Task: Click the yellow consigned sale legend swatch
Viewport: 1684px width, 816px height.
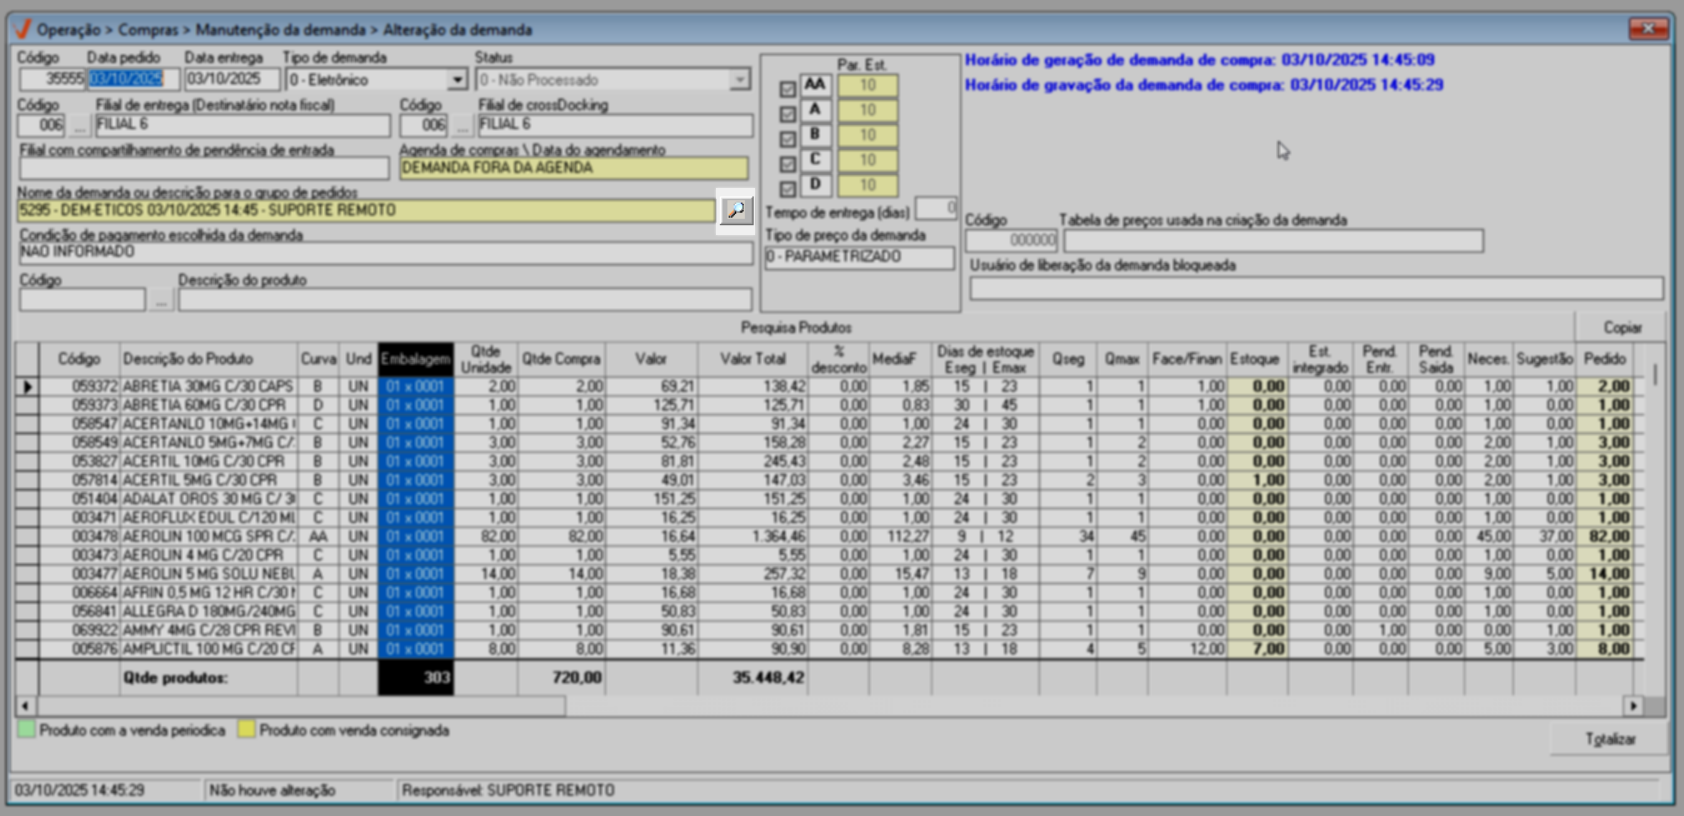Action: point(246,730)
